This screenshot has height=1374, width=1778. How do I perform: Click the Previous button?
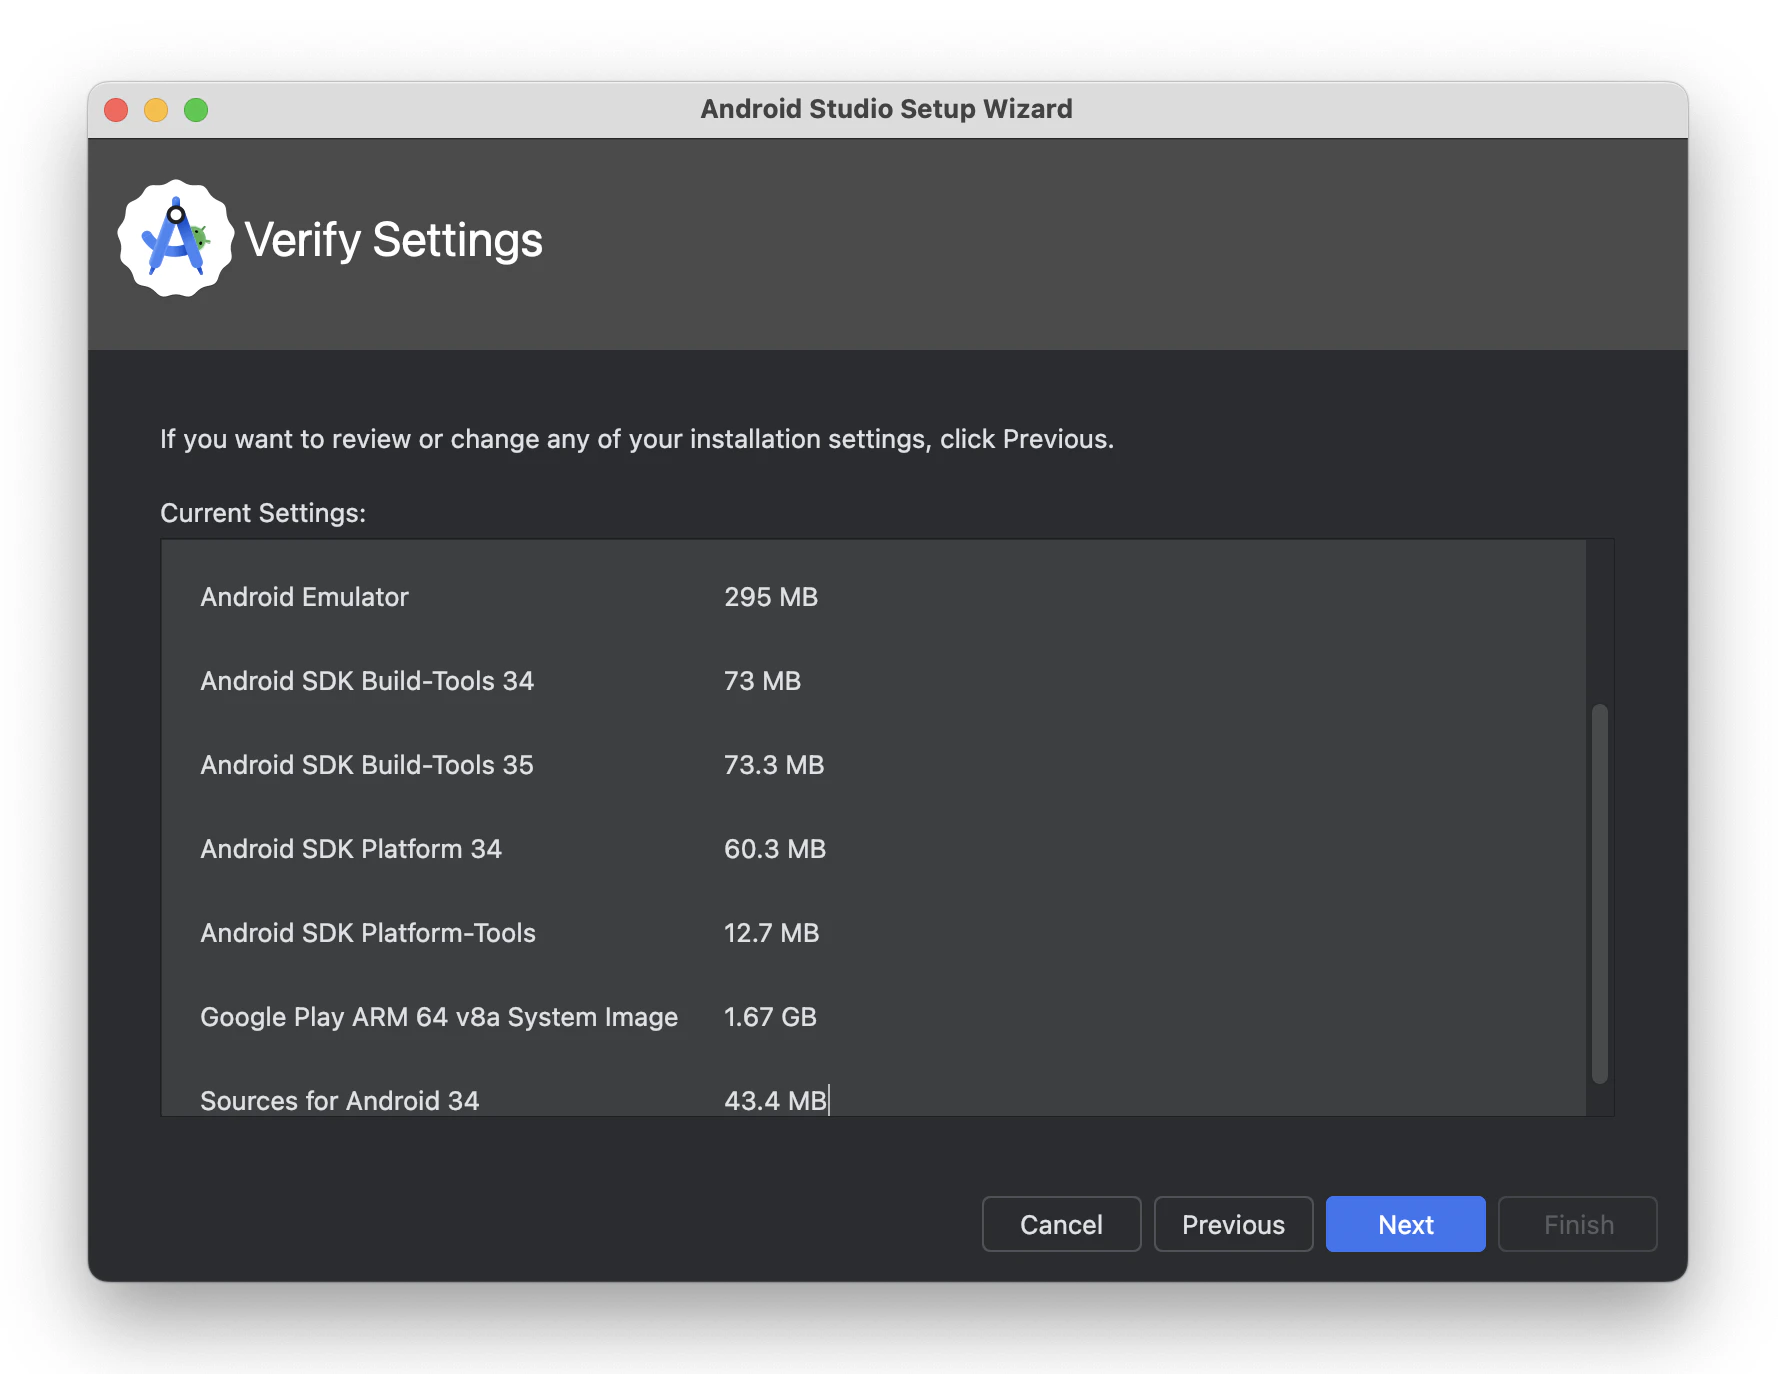pos(1233,1224)
